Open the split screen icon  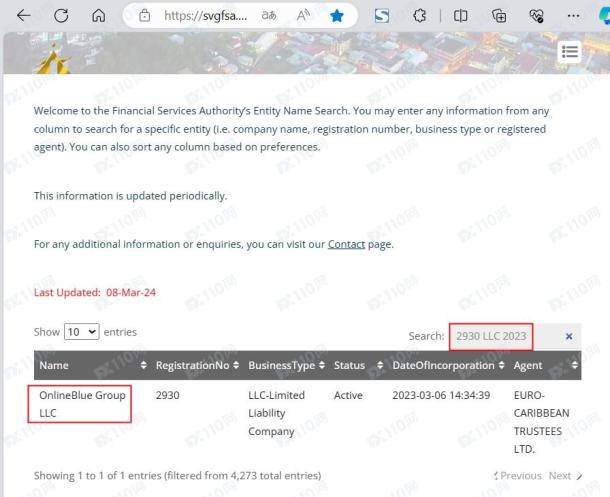click(460, 16)
